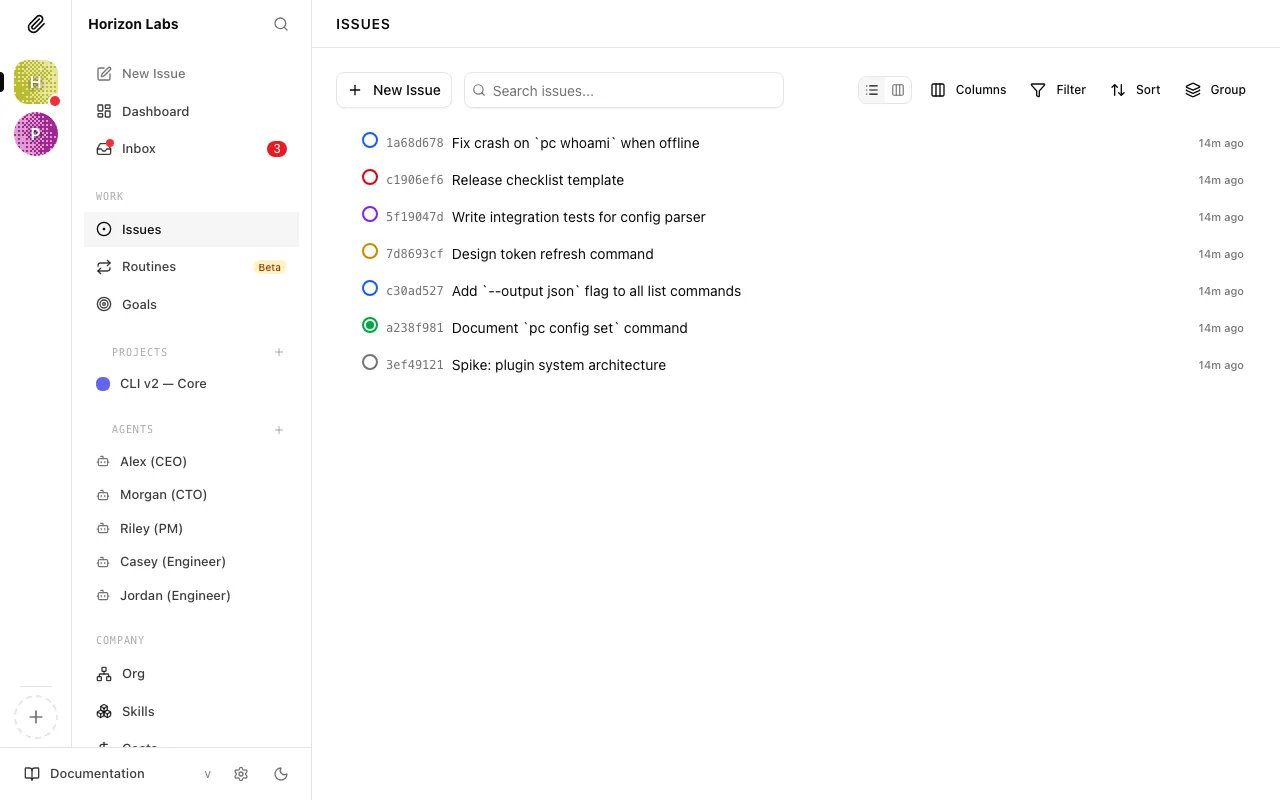1280x800 pixels.
Task: Open the CLI v2 — Core project
Action: pyautogui.click(x=191, y=383)
